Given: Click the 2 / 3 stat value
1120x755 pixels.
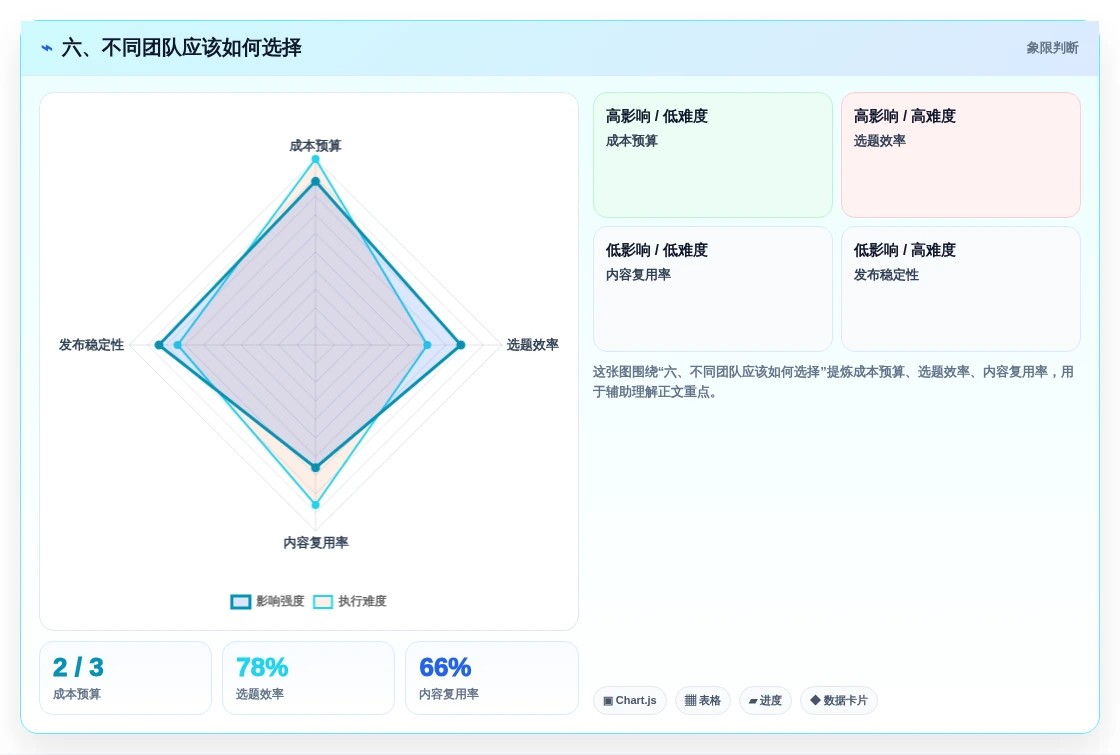Looking at the screenshot, I should 79,667.
